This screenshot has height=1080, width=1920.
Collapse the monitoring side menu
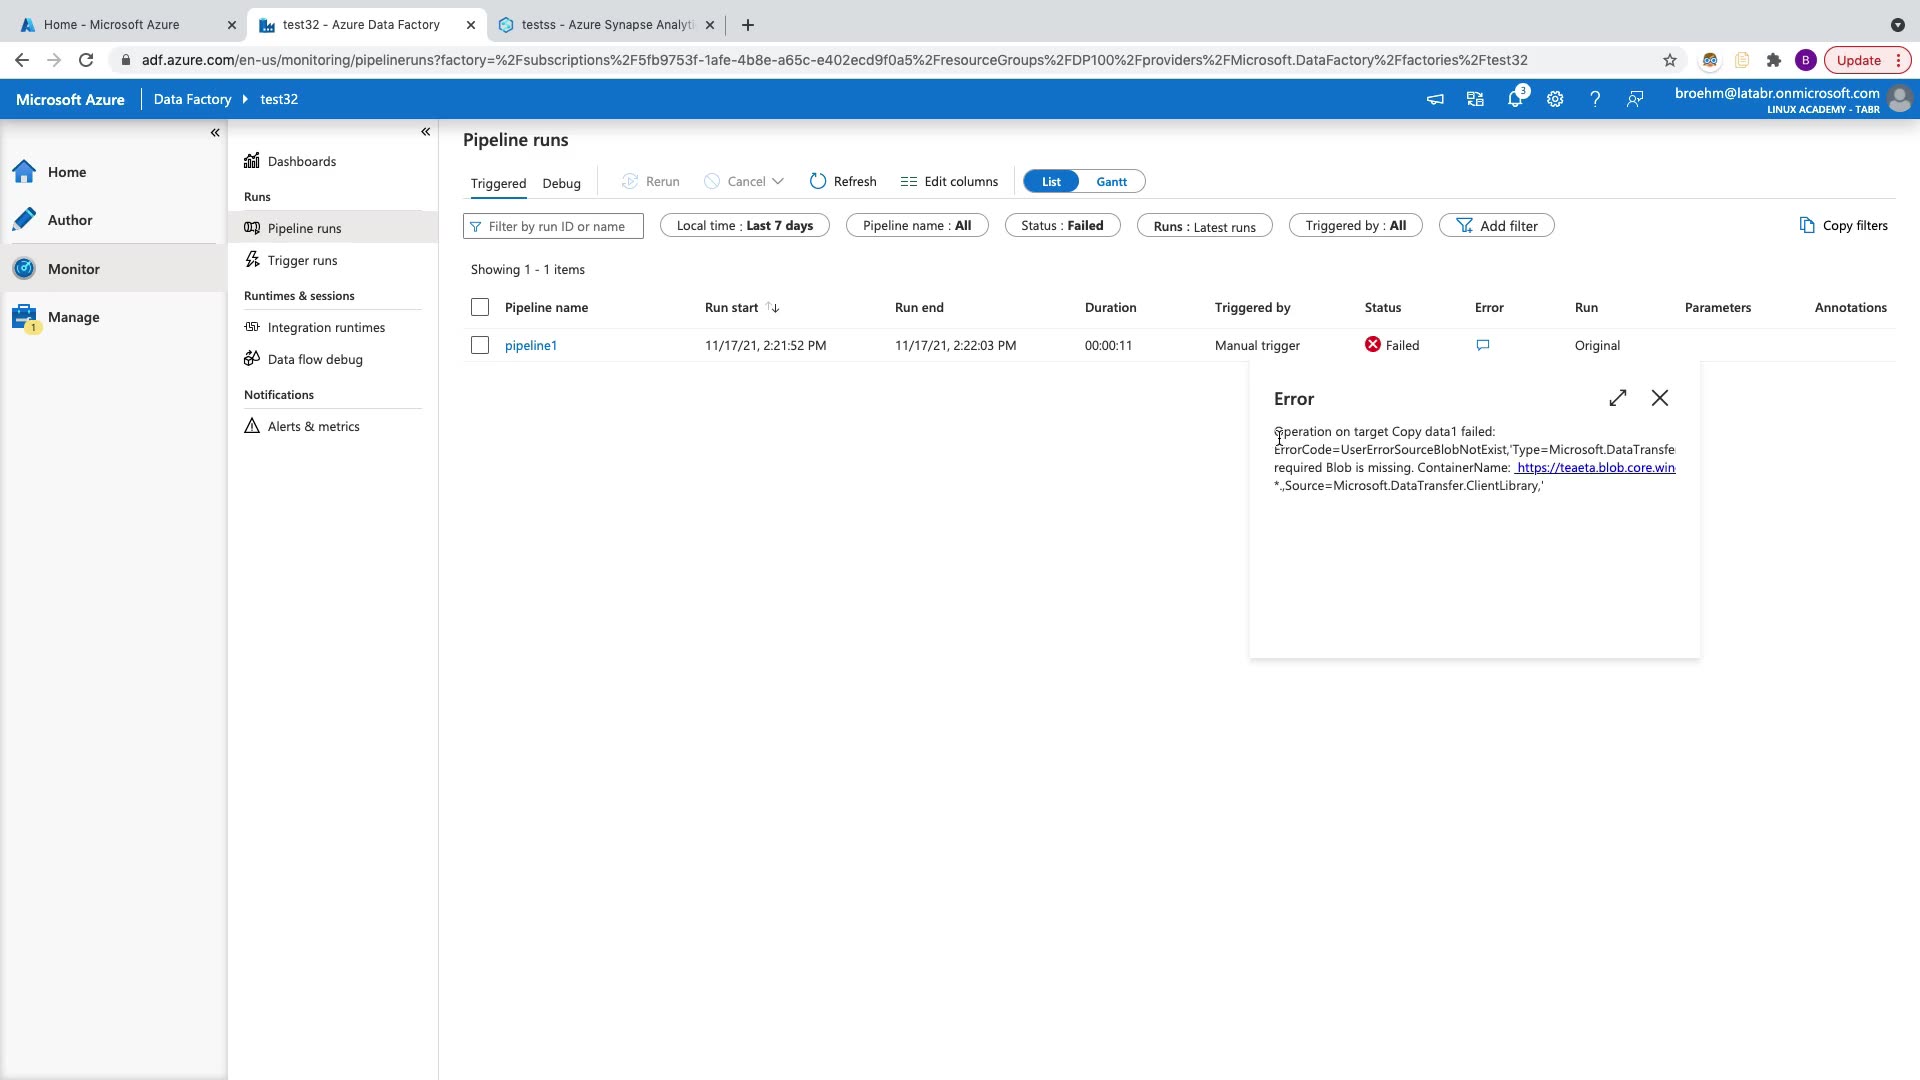(425, 131)
